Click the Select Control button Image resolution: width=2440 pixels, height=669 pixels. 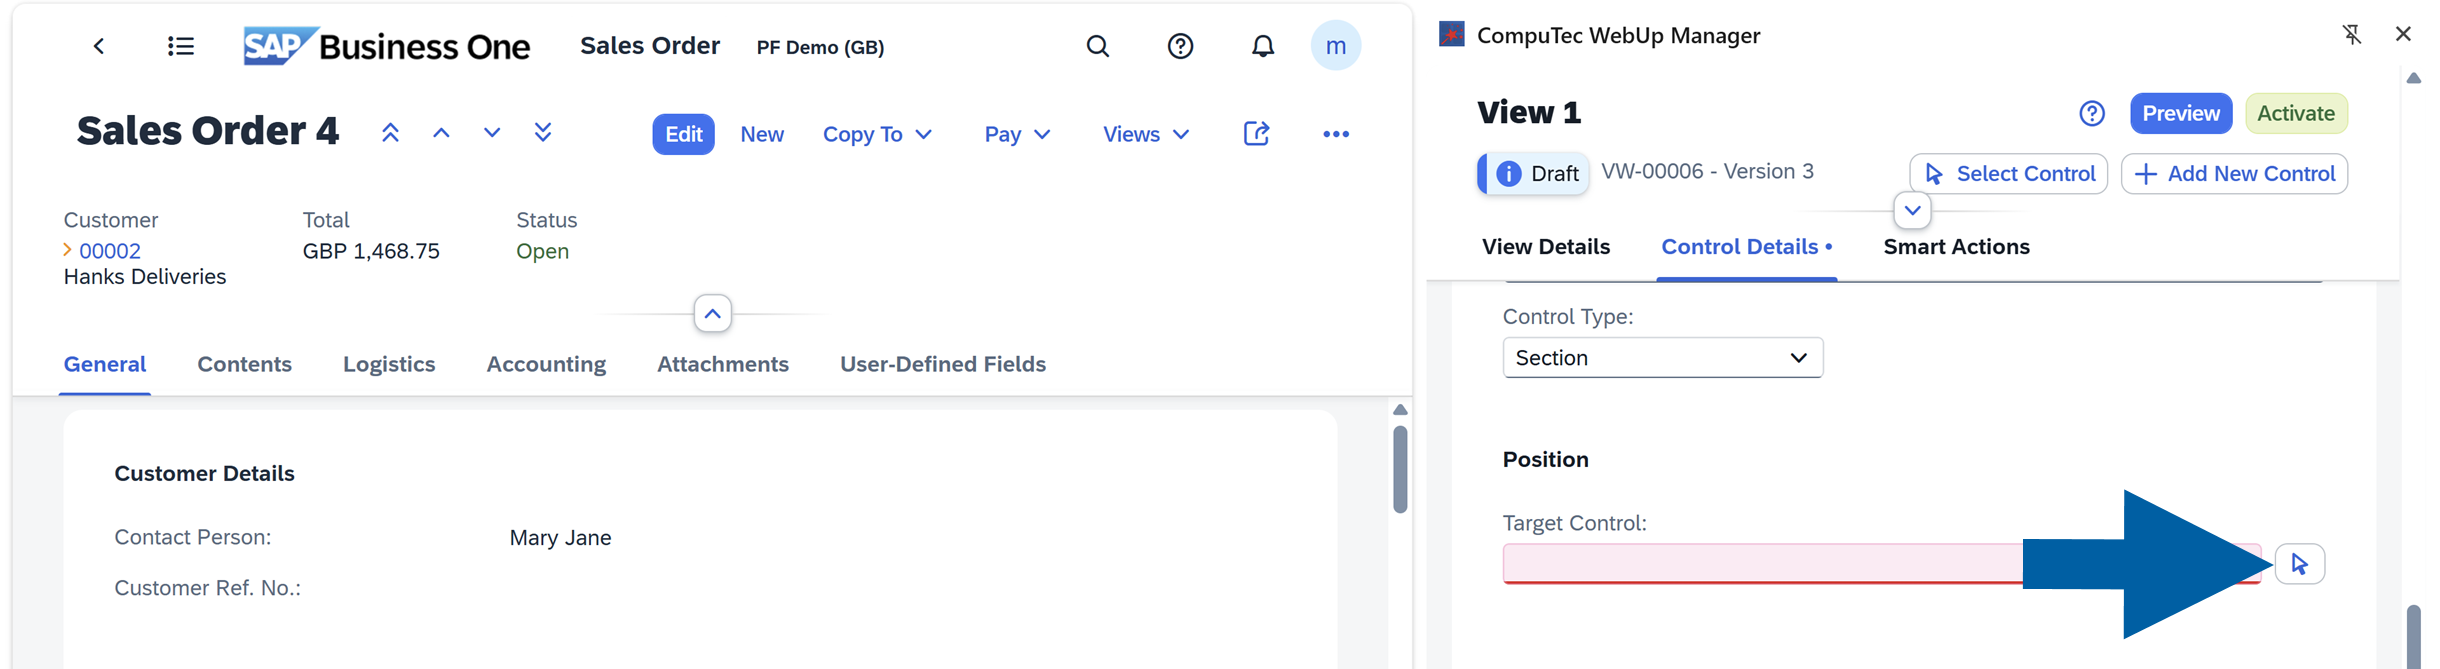coord(2008,174)
